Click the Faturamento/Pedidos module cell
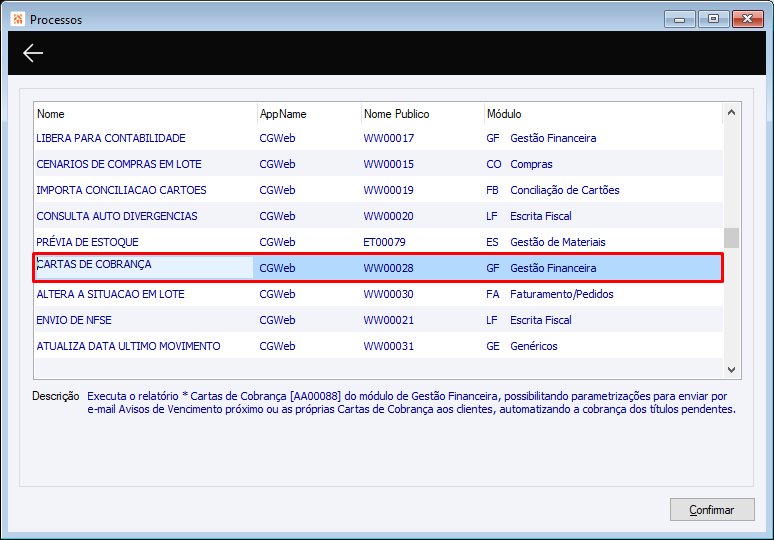Viewport: 774px width, 540px height. [x=562, y=294]
